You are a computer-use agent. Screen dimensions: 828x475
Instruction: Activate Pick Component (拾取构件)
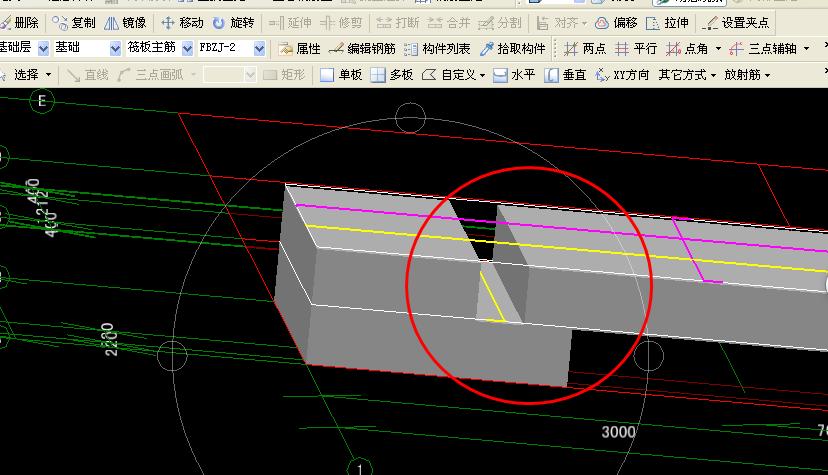click(x=512, y=49)
